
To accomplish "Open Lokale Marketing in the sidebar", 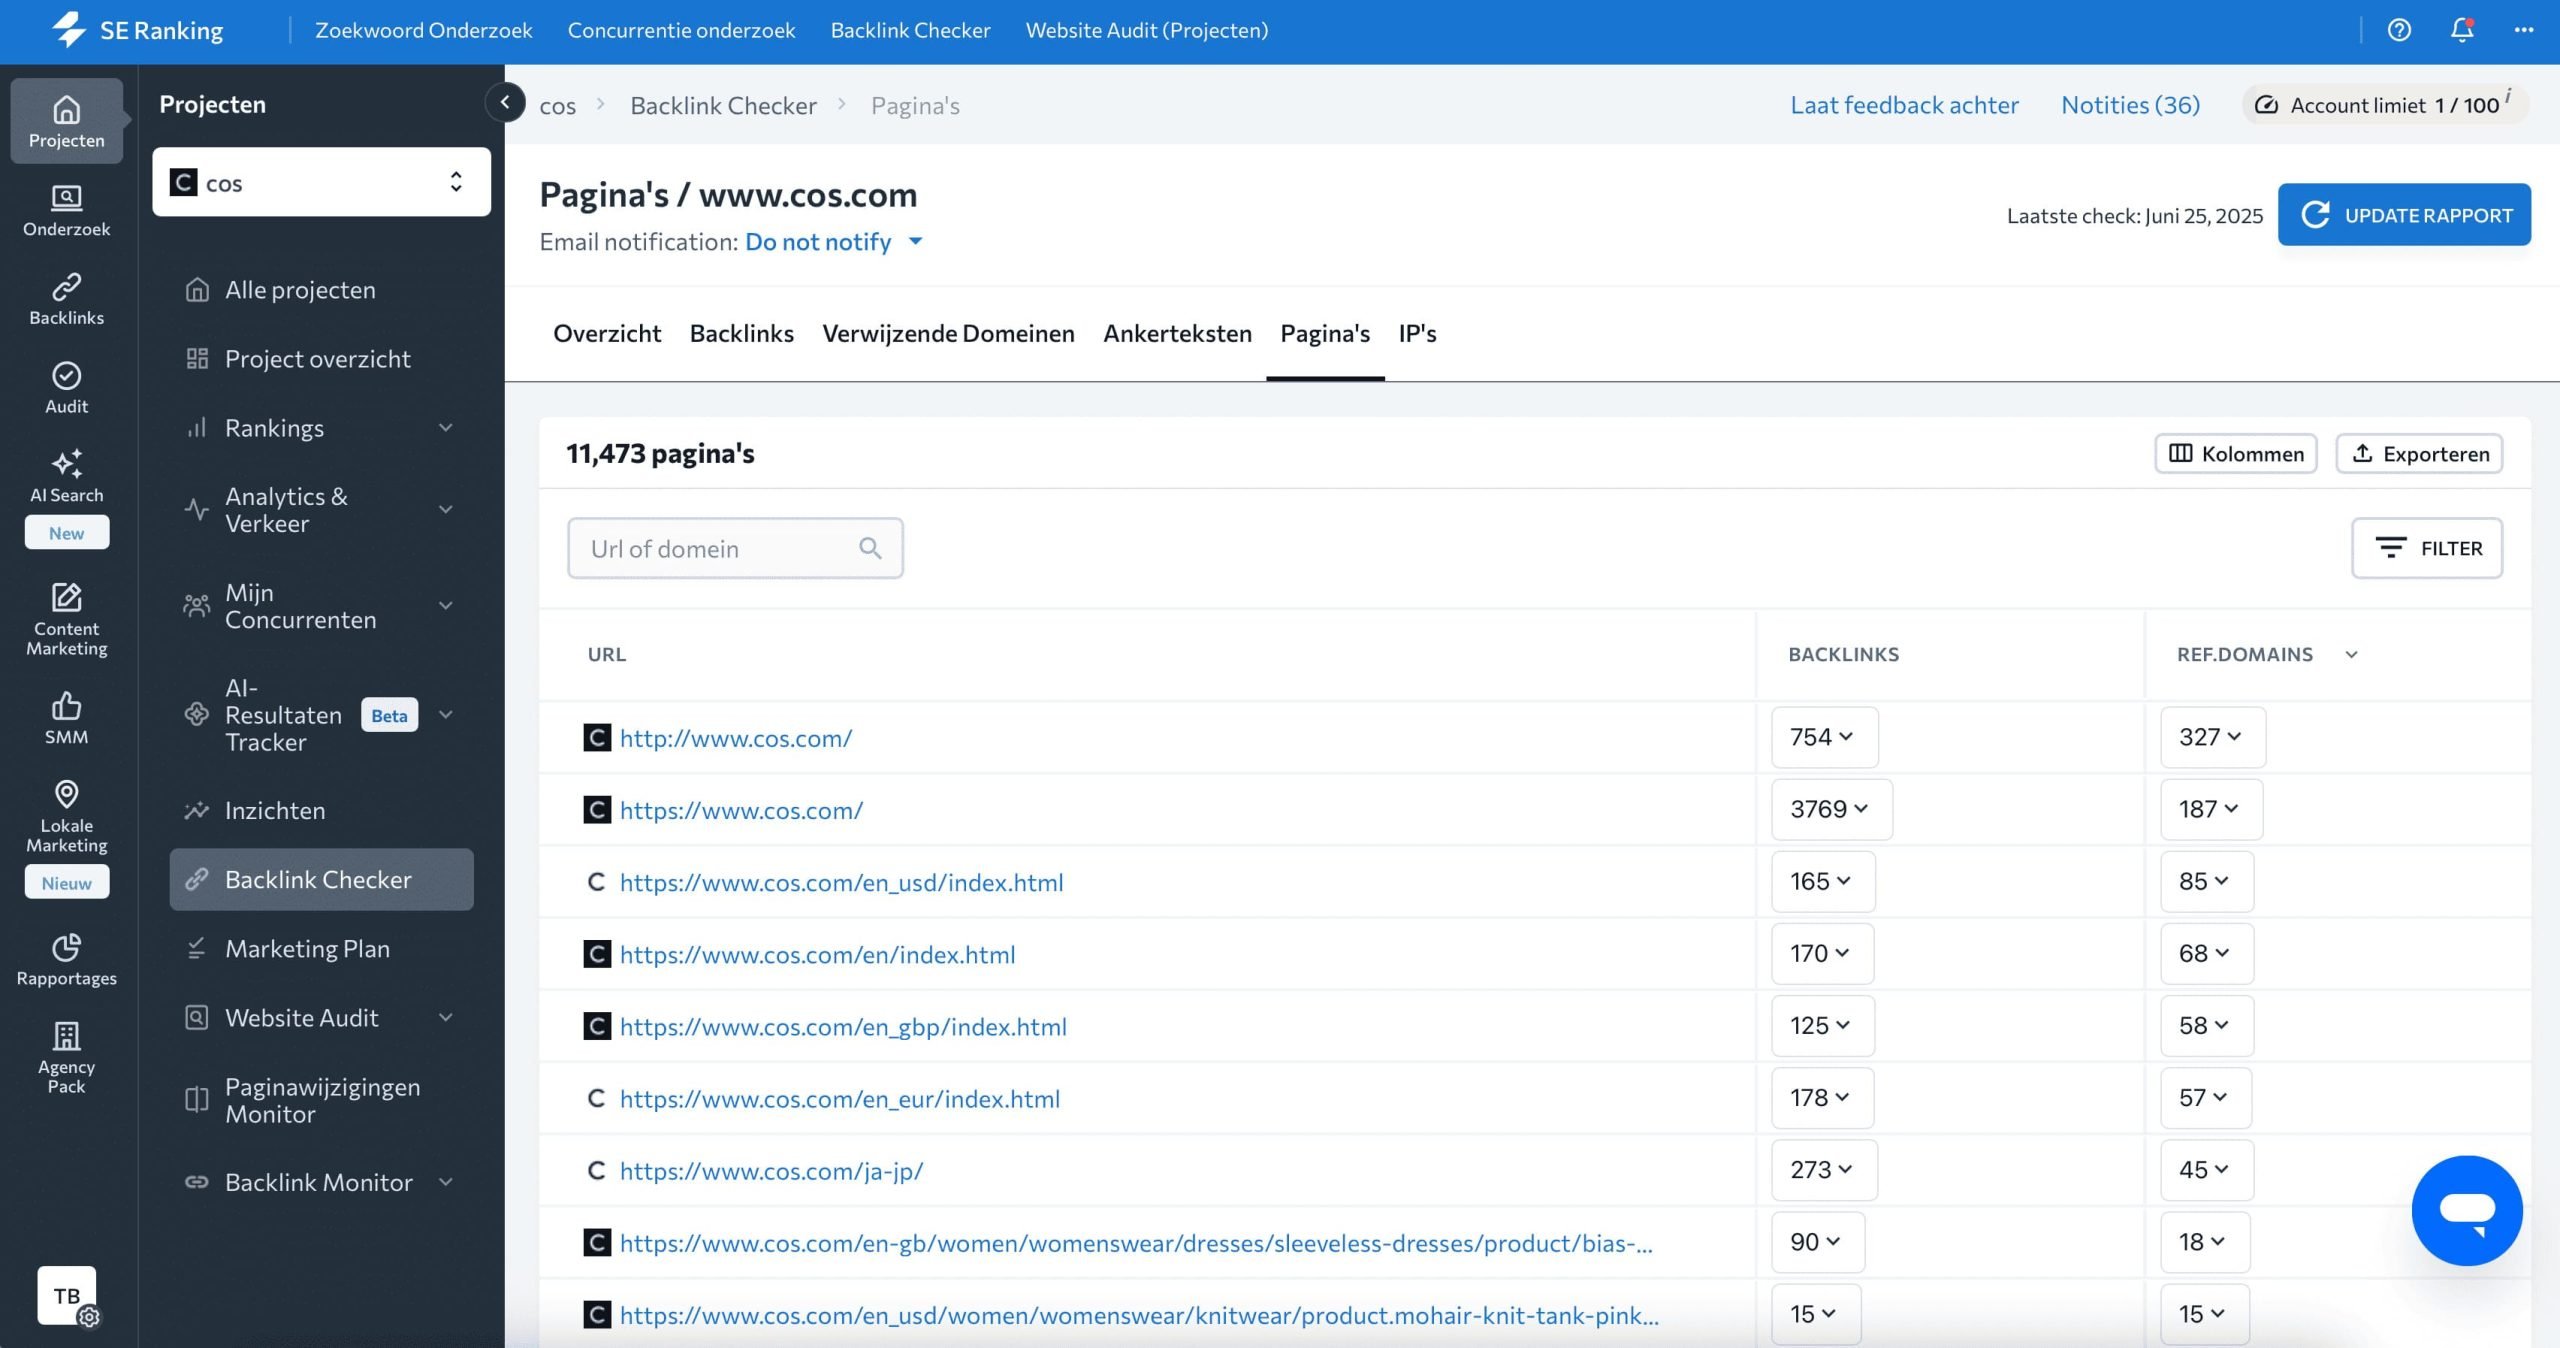I will 66,816.
